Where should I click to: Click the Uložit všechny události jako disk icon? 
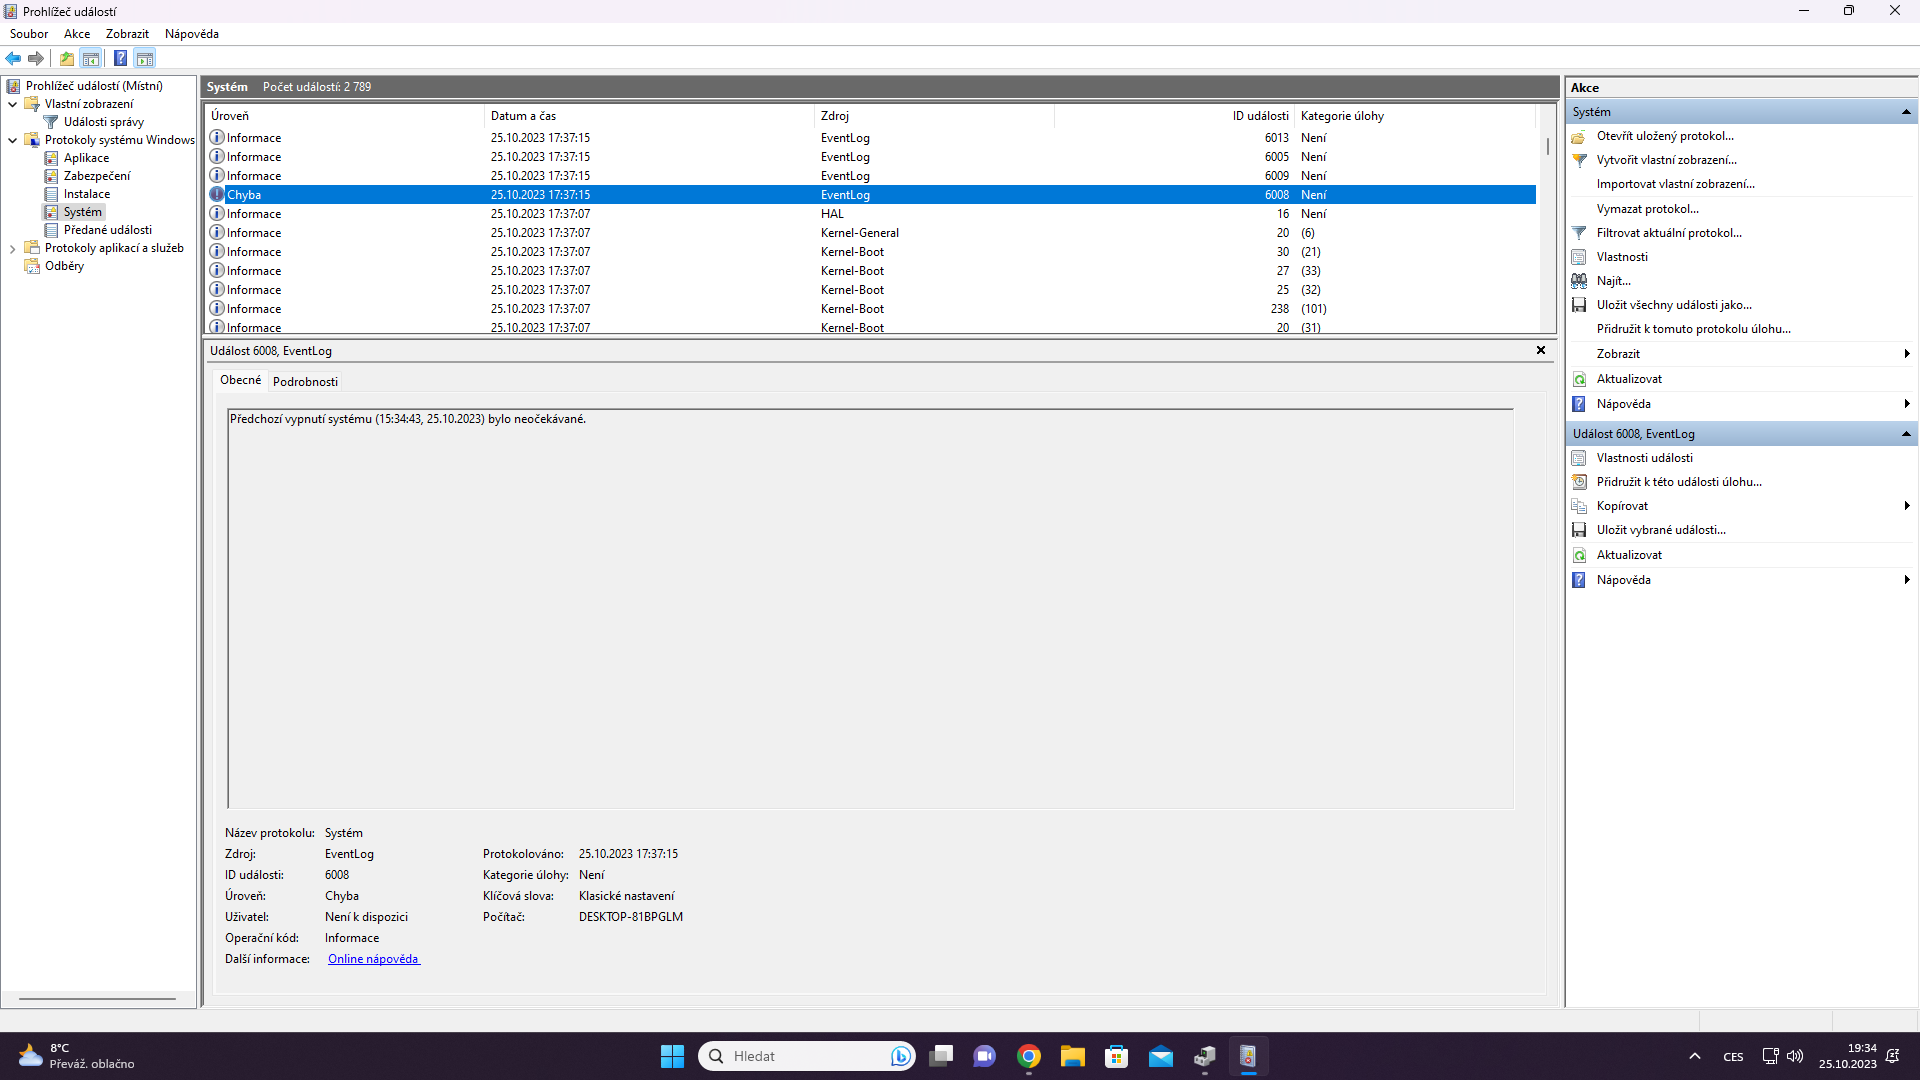point(1579,305)
